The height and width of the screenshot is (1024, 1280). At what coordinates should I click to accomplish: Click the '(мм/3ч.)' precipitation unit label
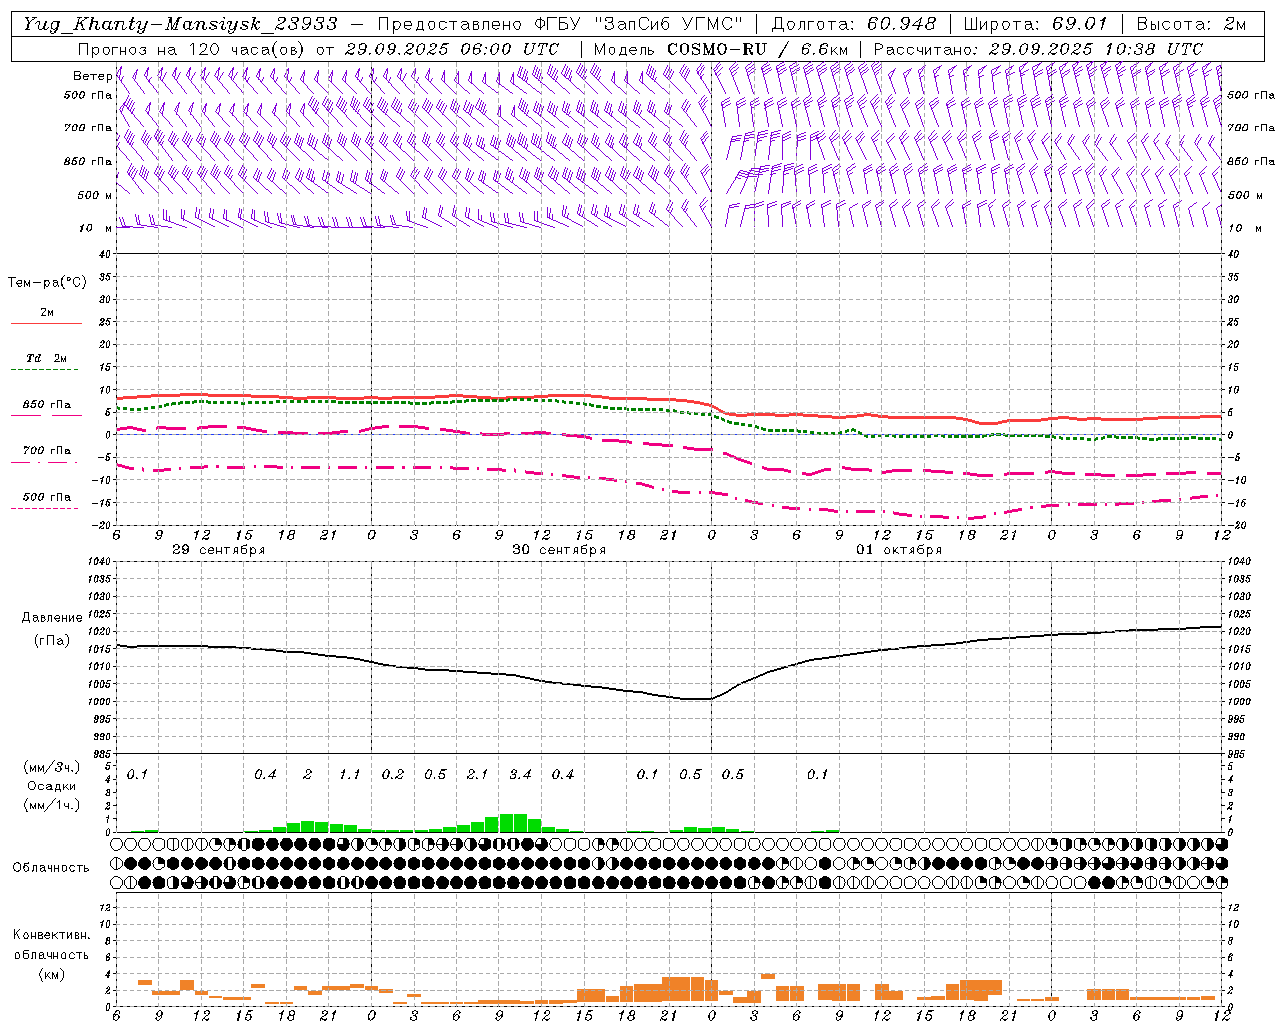click(x=52, y=768)
